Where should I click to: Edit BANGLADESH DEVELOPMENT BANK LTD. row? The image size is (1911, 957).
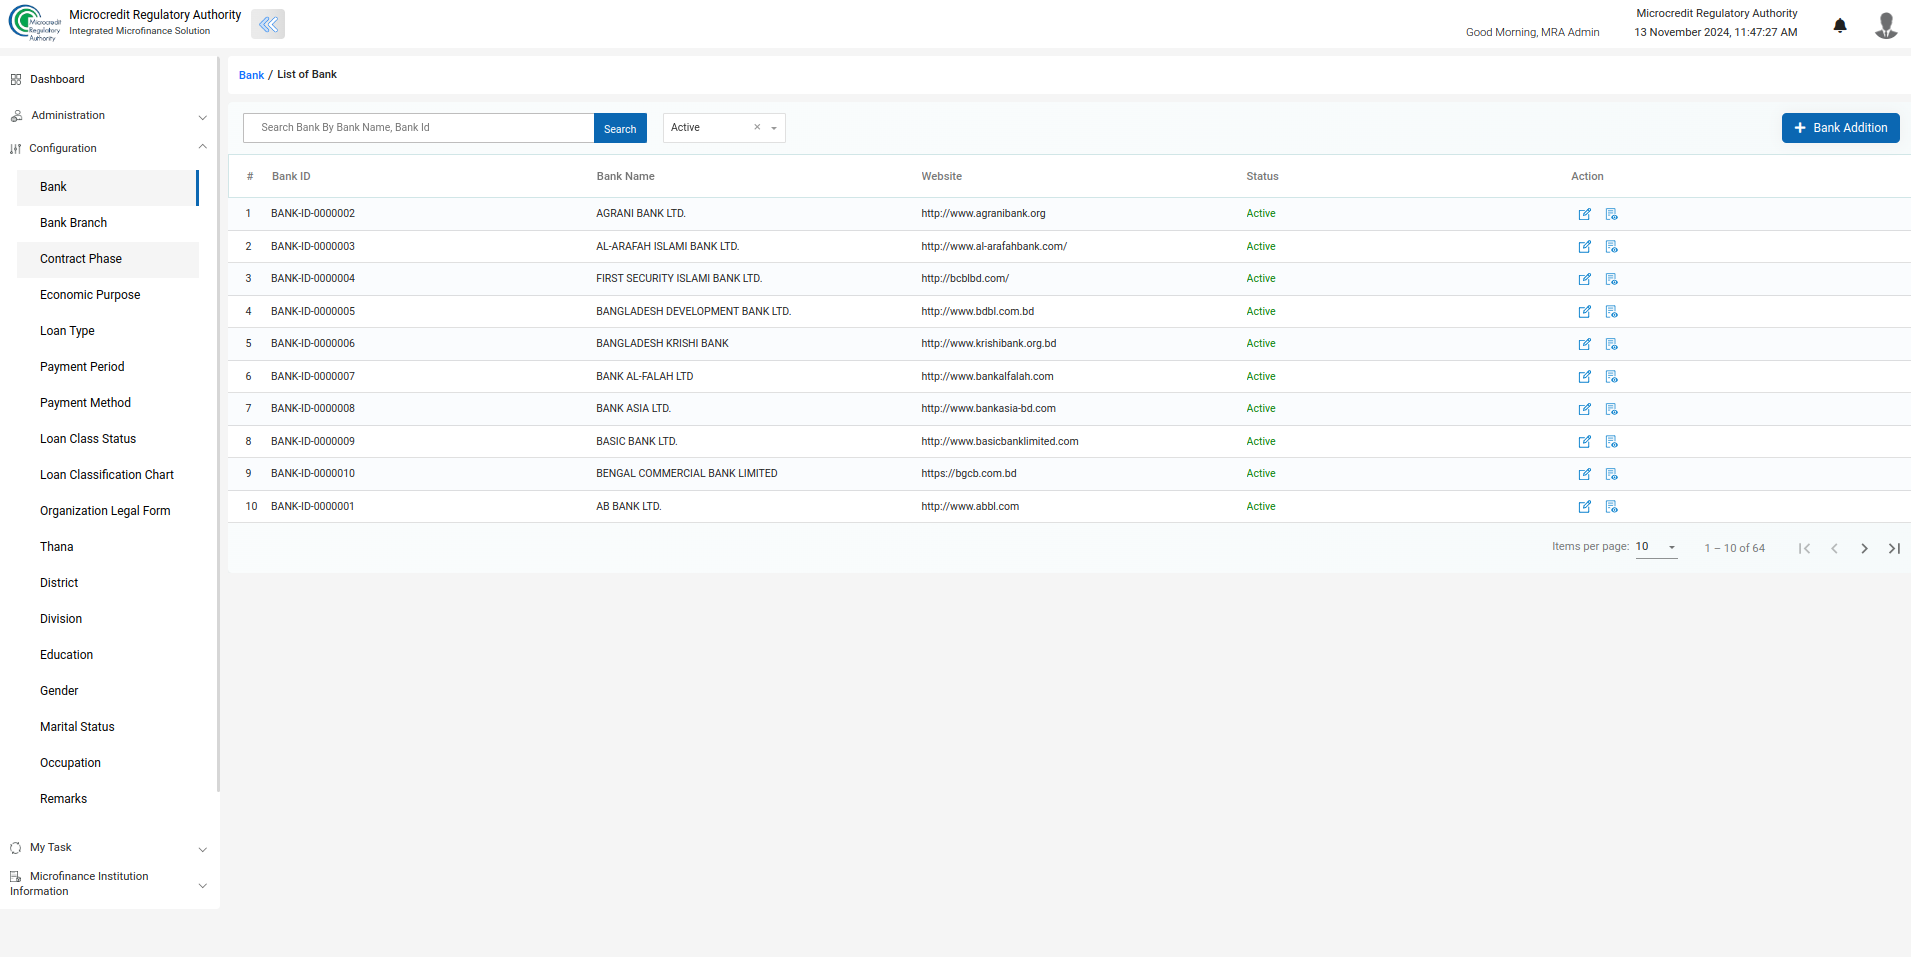pyautogui.click(x=1585, y=312)
